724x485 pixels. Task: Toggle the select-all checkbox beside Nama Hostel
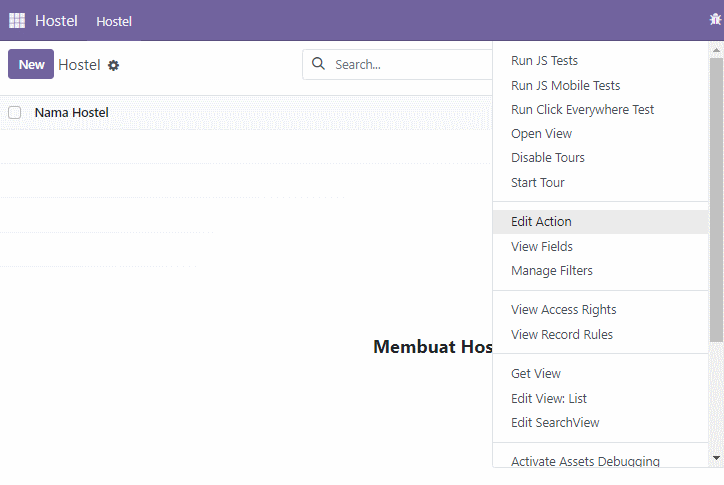point(15,112)
